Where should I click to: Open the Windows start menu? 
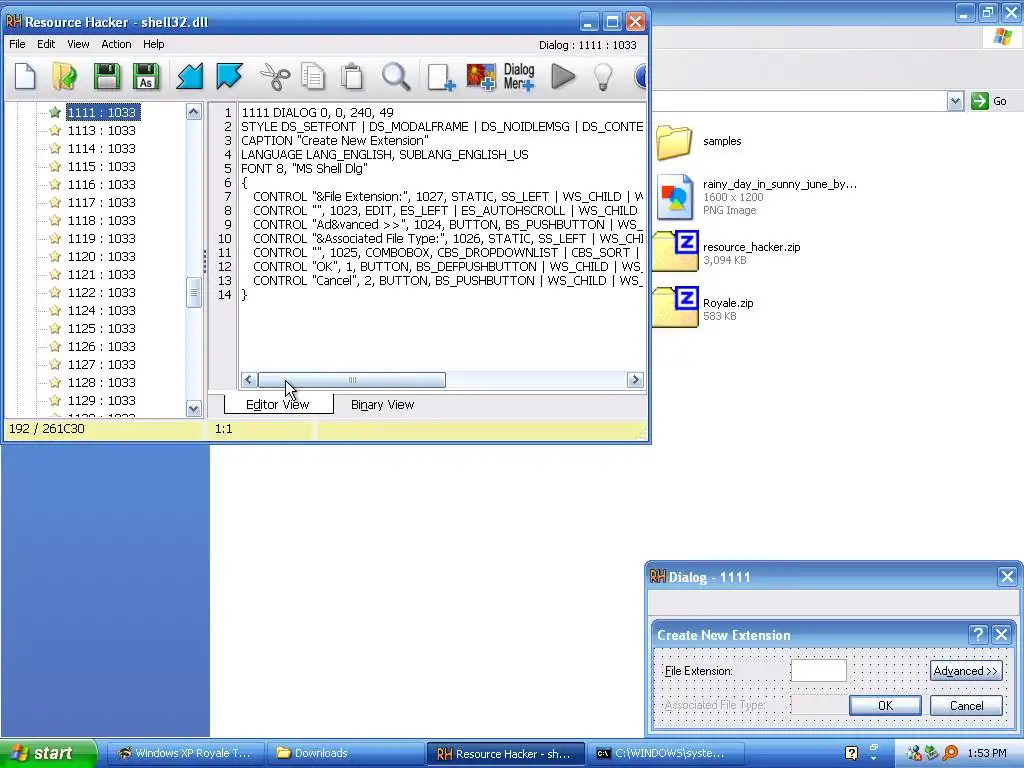(46, 753)
